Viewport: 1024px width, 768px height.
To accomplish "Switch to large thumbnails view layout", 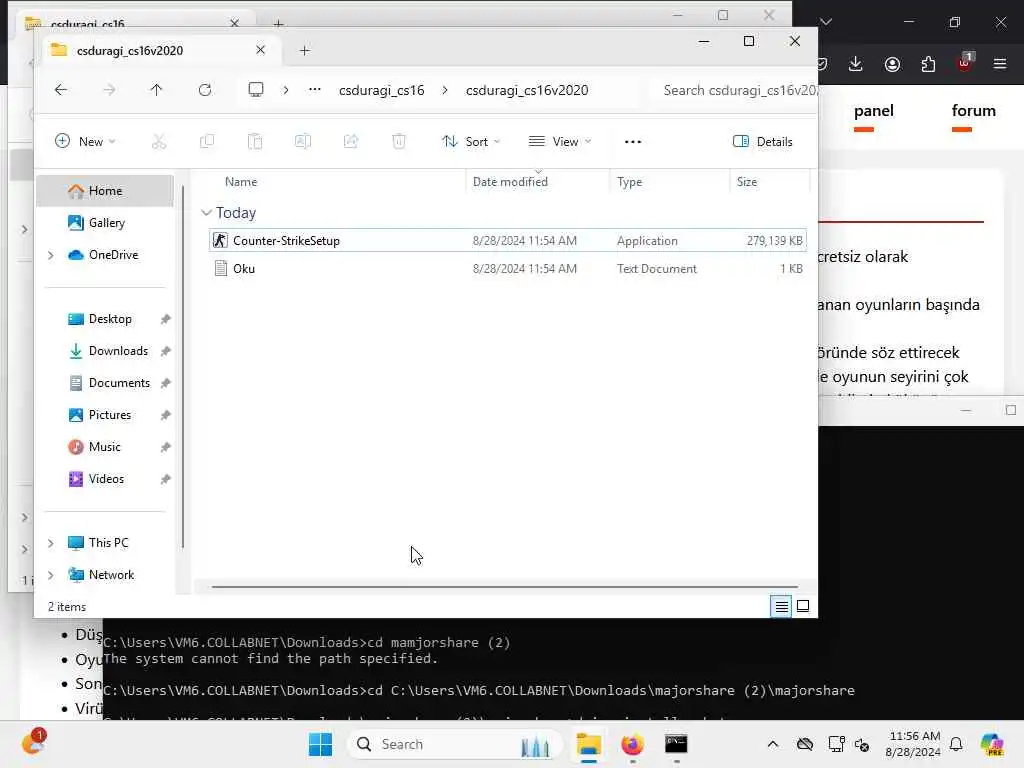I will tap(803, 607).
